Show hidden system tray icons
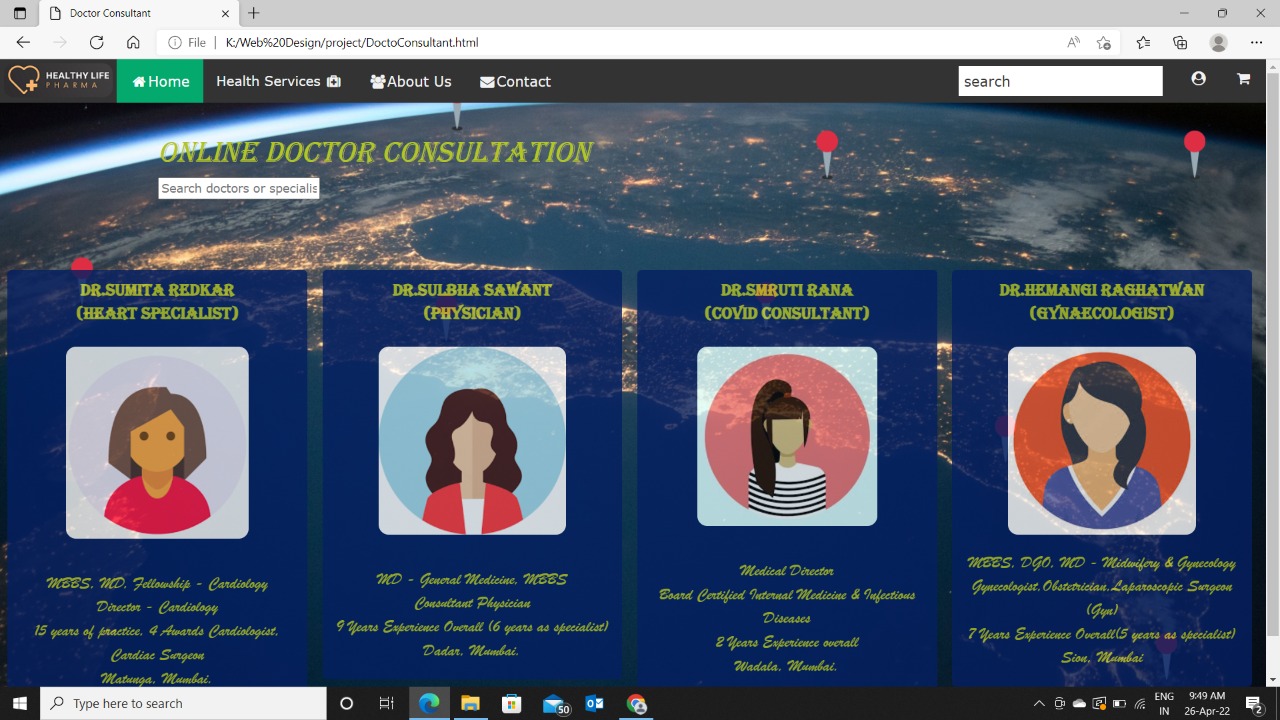Screen dimensions: 1280x720 coord(1039,704)
